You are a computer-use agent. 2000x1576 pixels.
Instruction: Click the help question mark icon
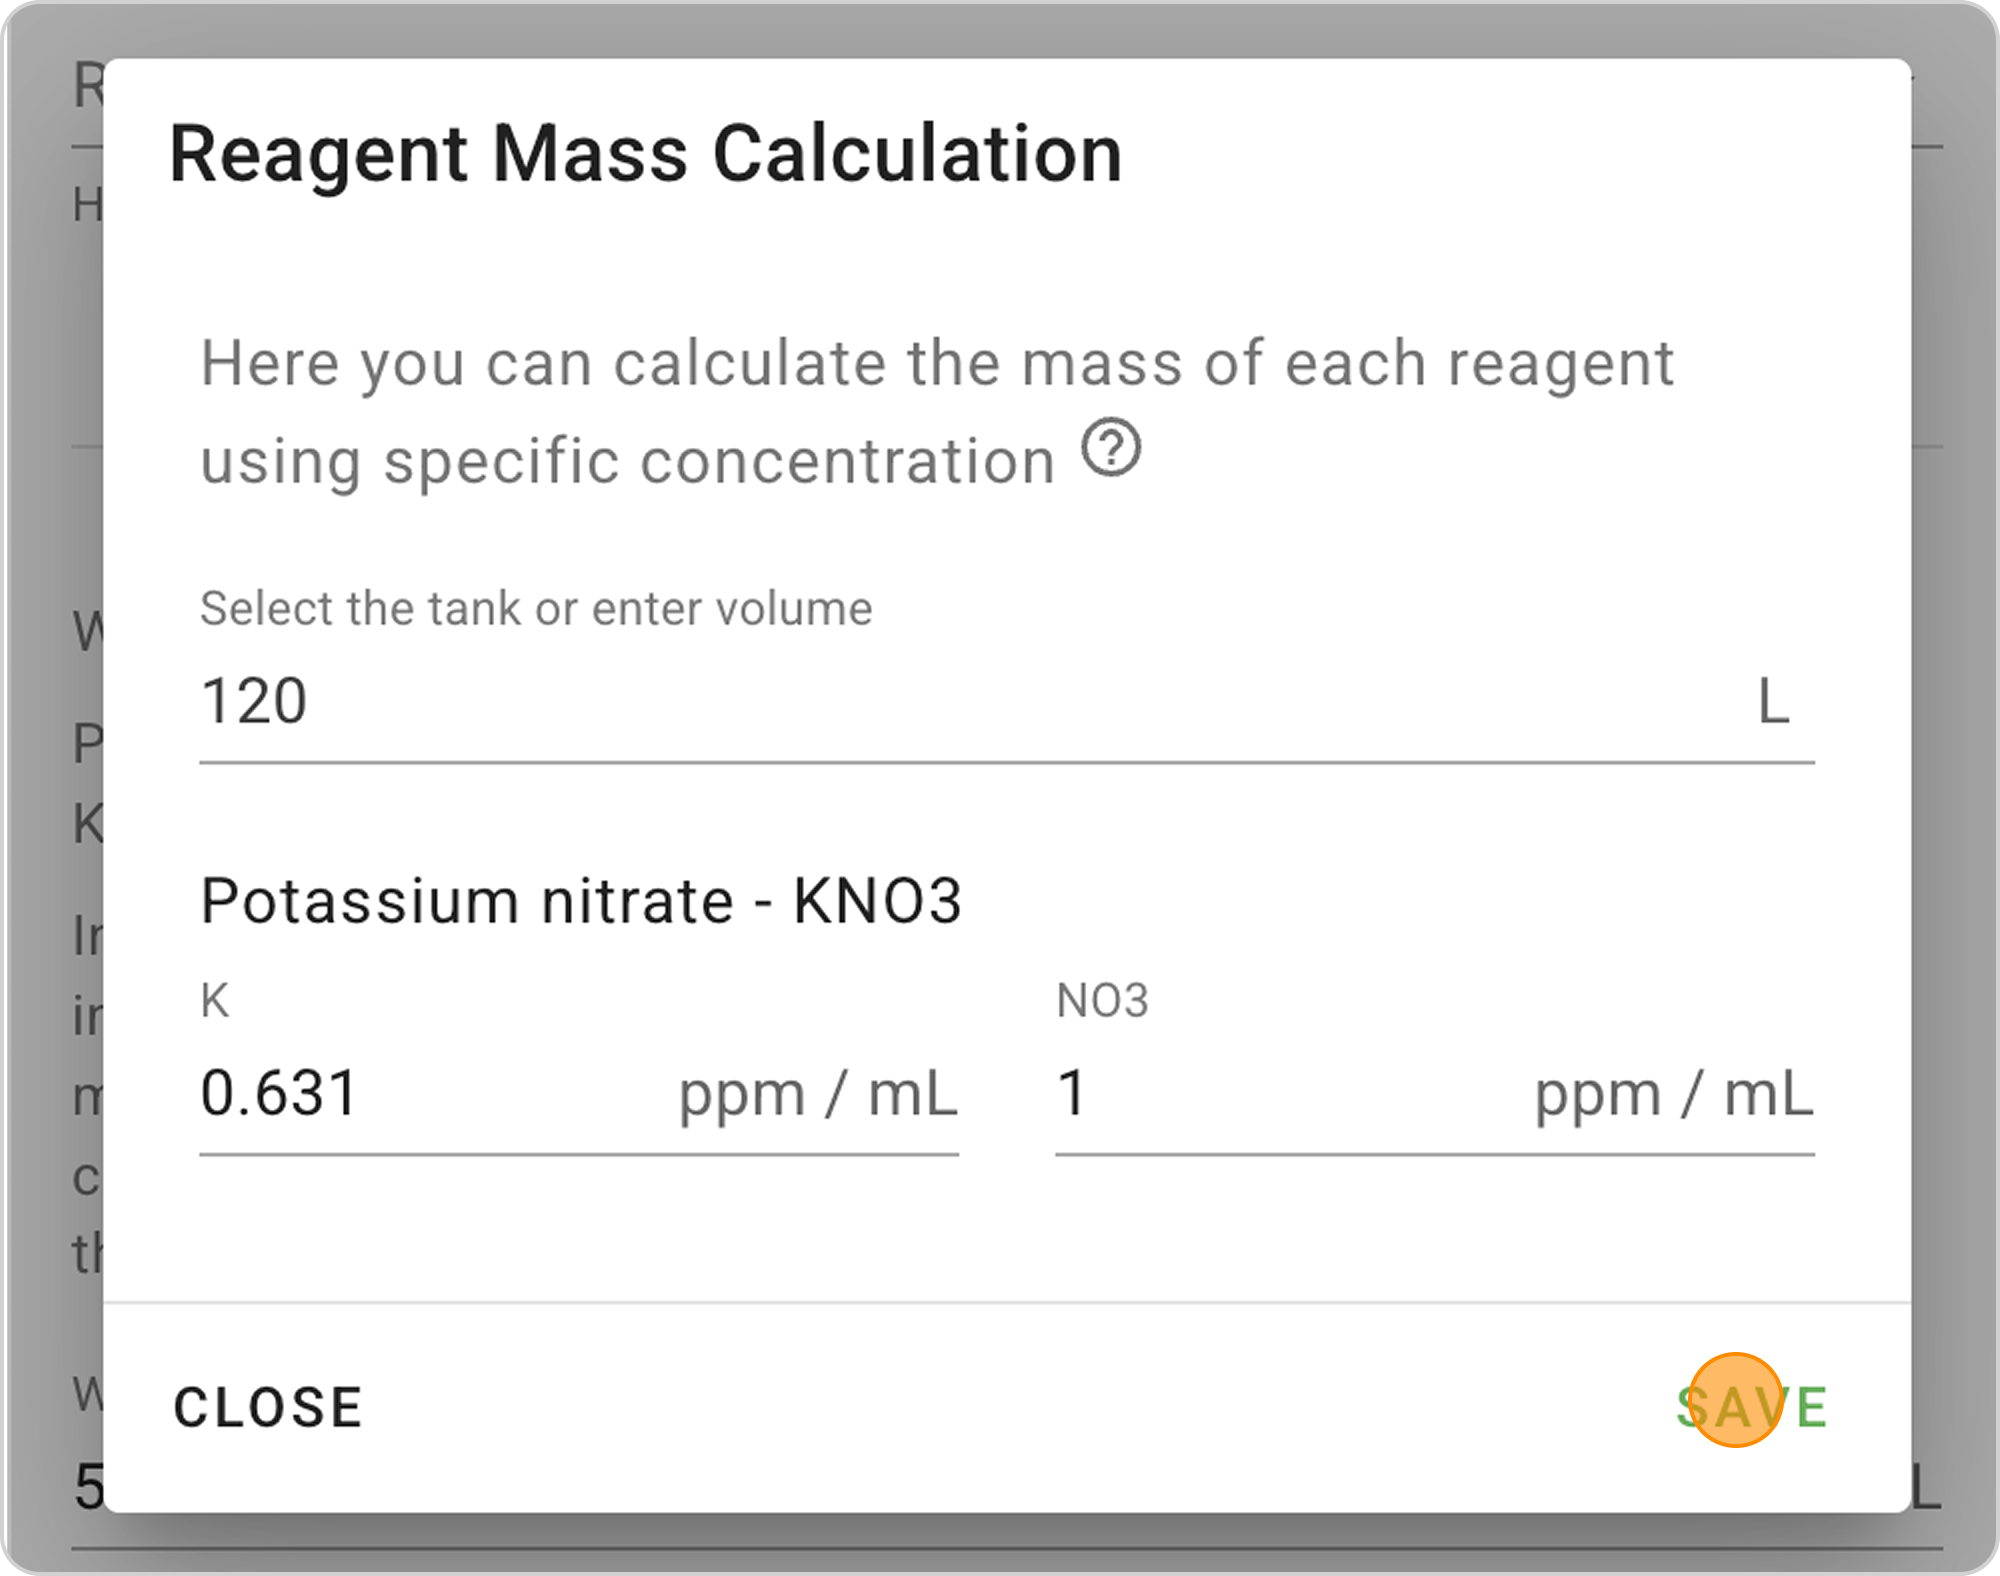pyautogui.click(x=1111, y=449)
